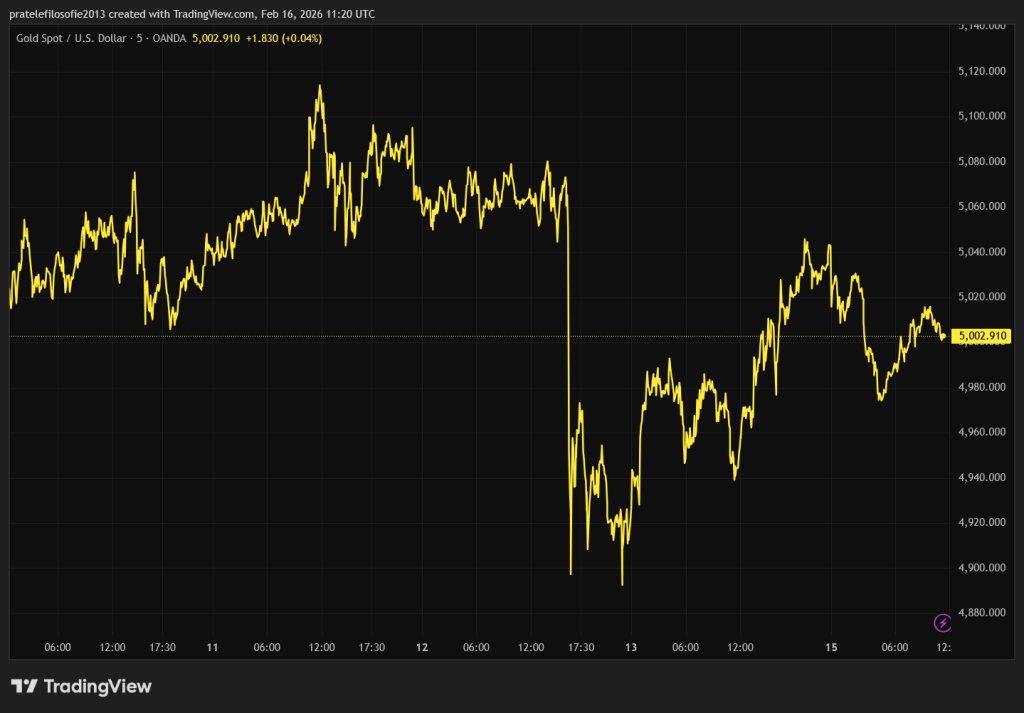Click the purple lightning bolt icon

pos(942,623)
